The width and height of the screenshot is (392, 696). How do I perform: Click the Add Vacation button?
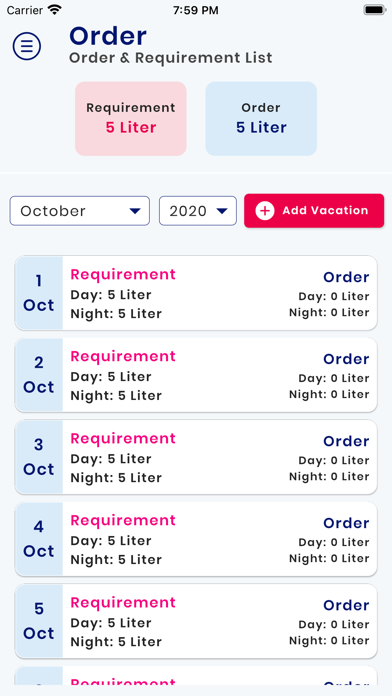tap(314, 210)
